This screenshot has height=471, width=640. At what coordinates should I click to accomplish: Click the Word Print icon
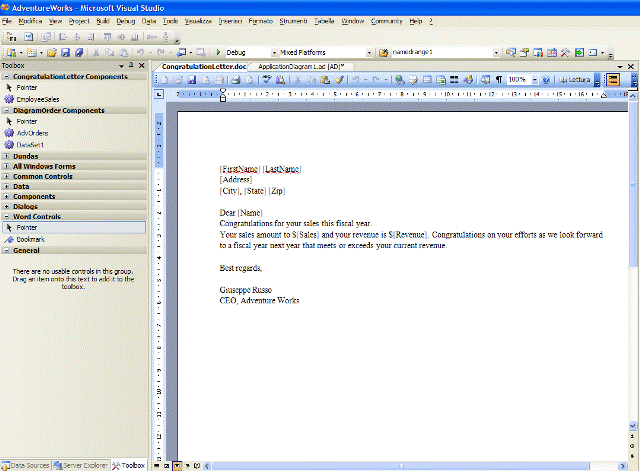coord(236,80)
